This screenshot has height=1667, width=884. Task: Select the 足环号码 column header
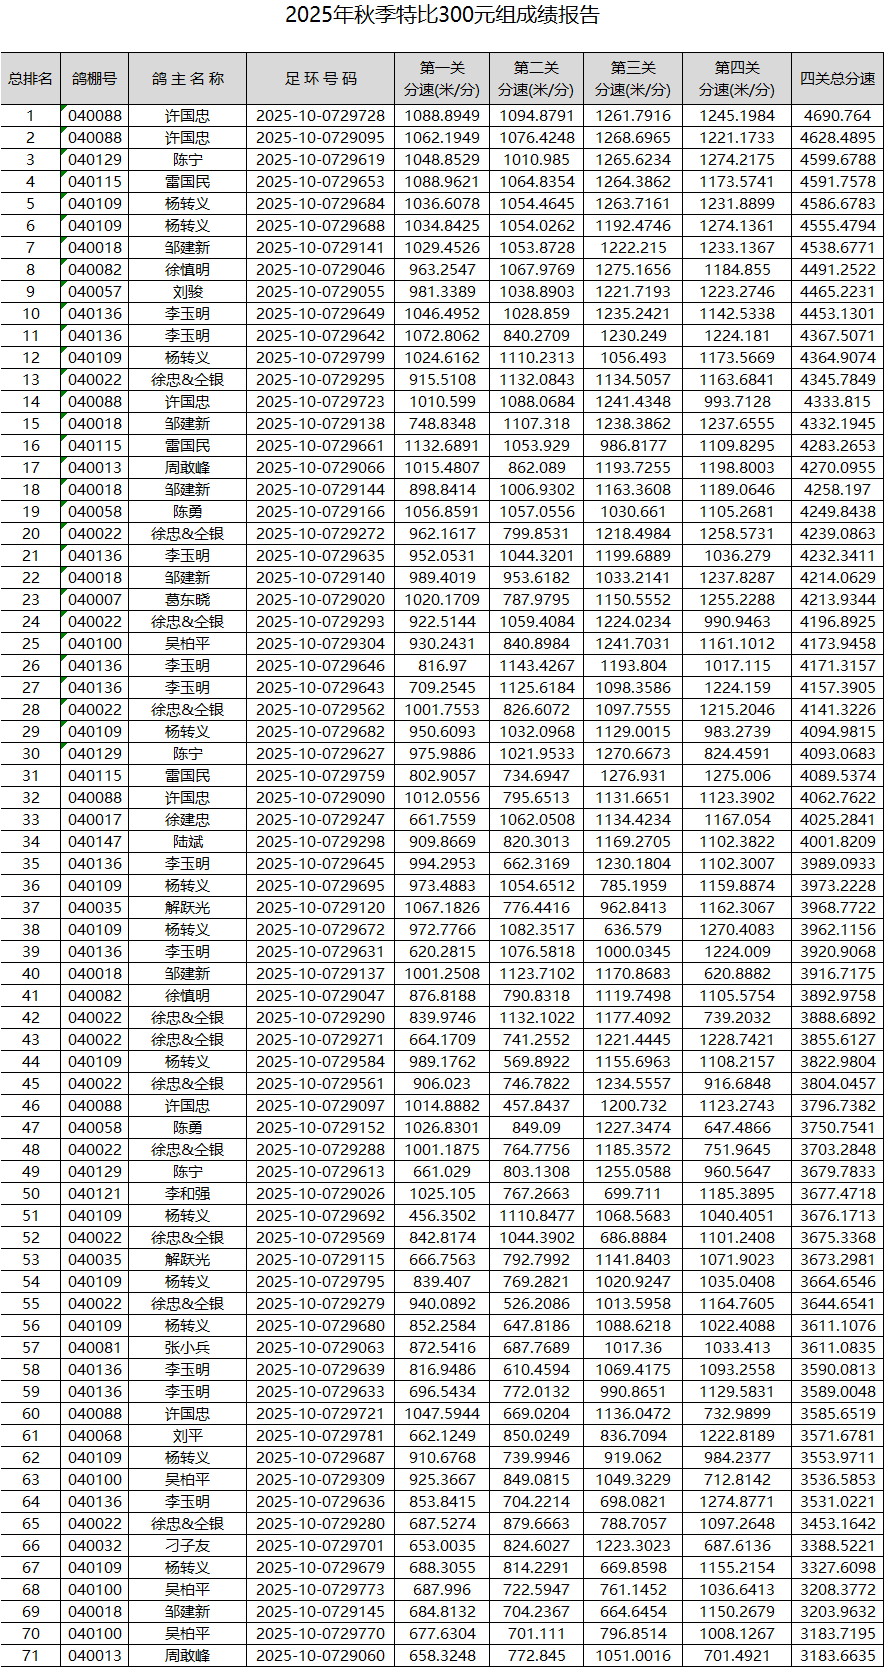[320, 79]
